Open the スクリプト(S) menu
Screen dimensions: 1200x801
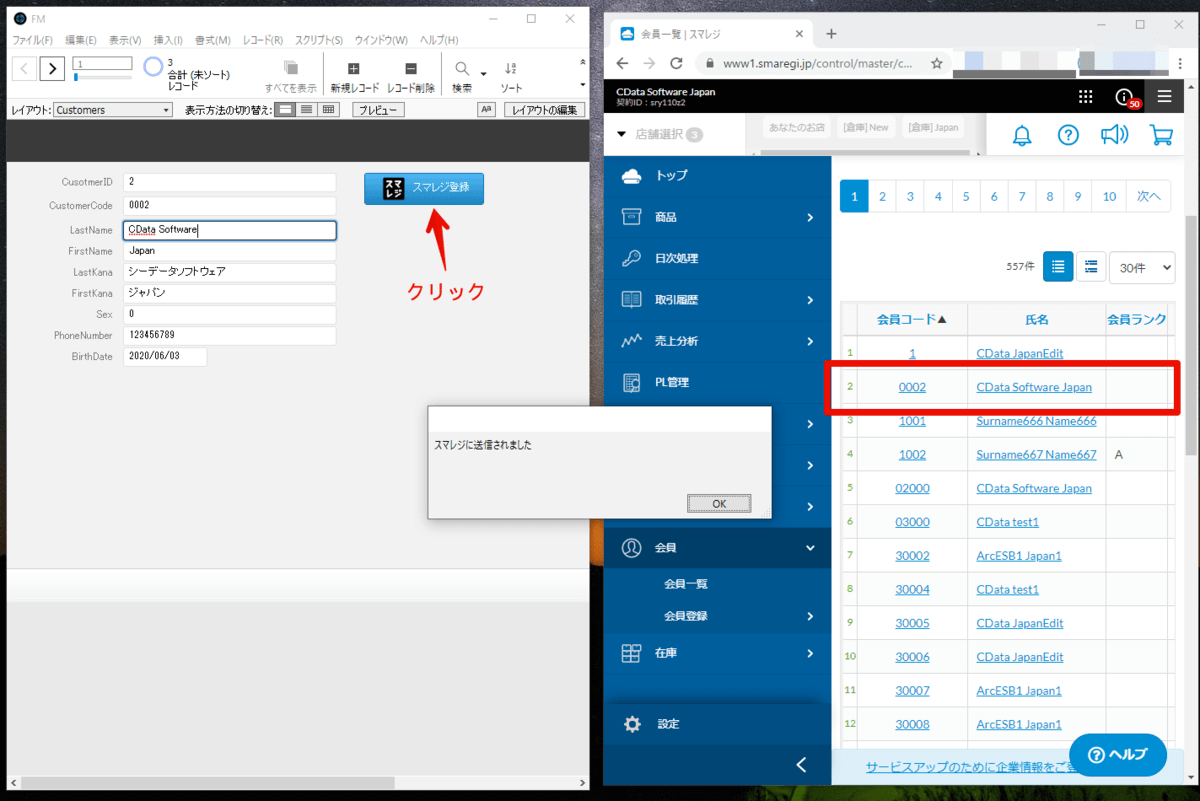[318, 40]
